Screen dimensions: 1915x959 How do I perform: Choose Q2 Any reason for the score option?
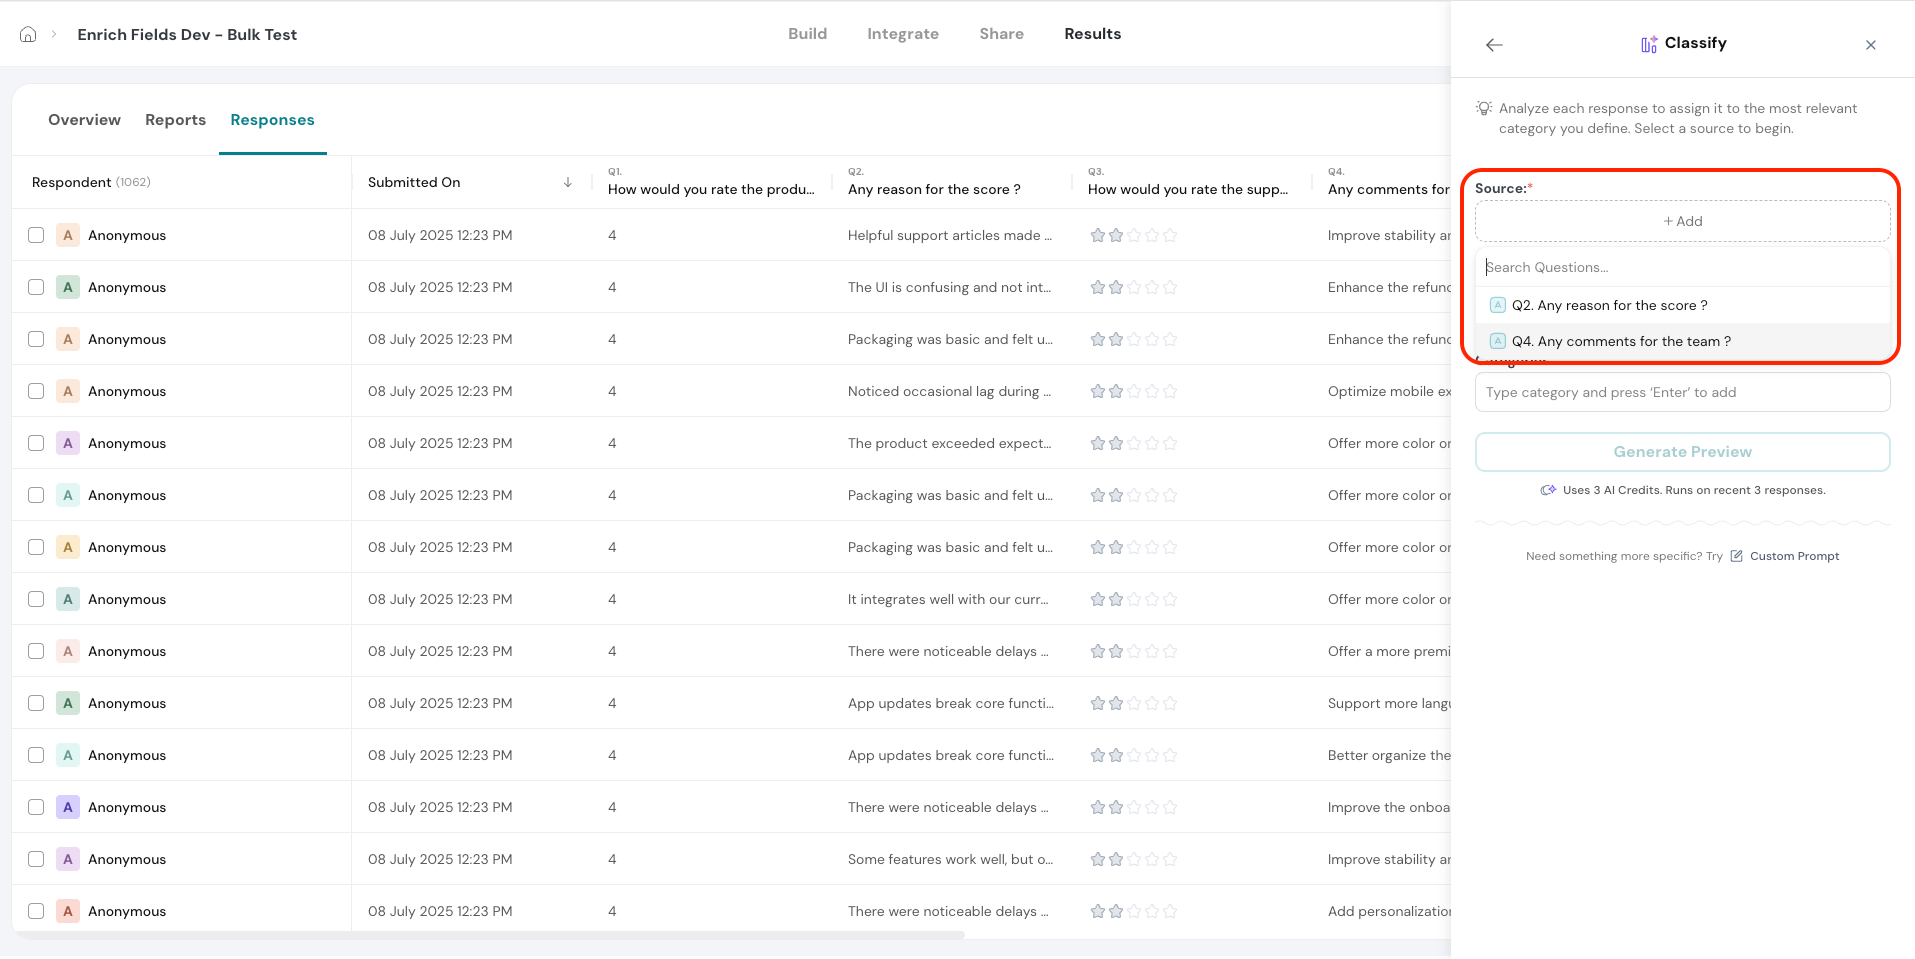1608,305
